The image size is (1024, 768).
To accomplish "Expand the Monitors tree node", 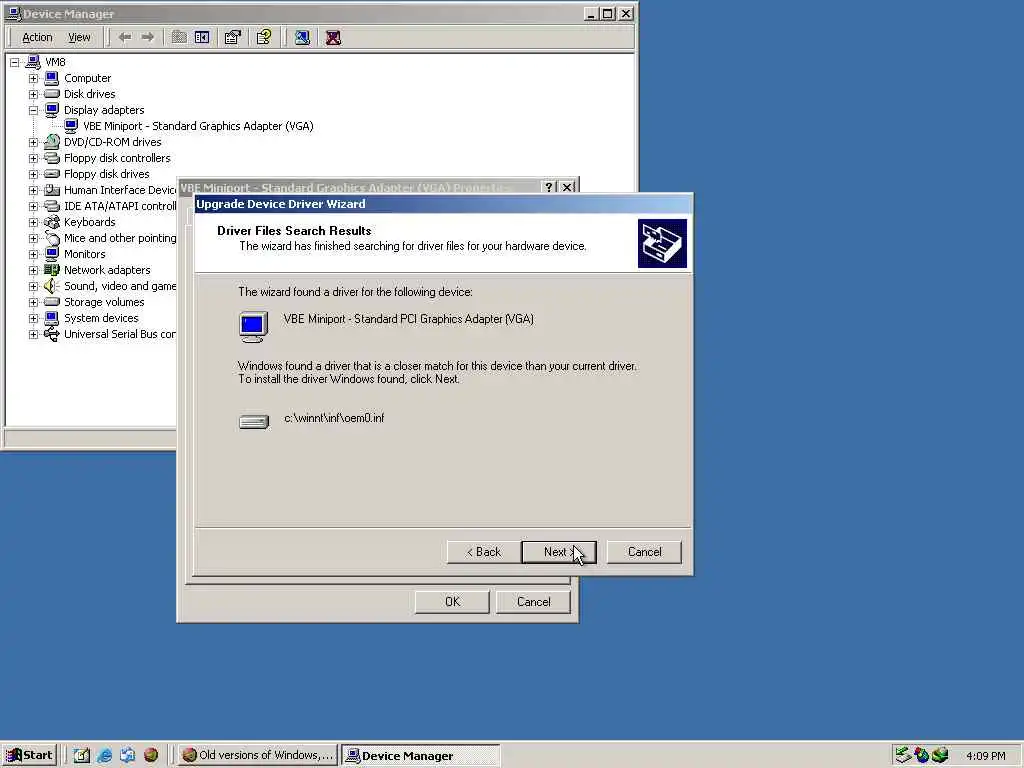I will [33, 255].
